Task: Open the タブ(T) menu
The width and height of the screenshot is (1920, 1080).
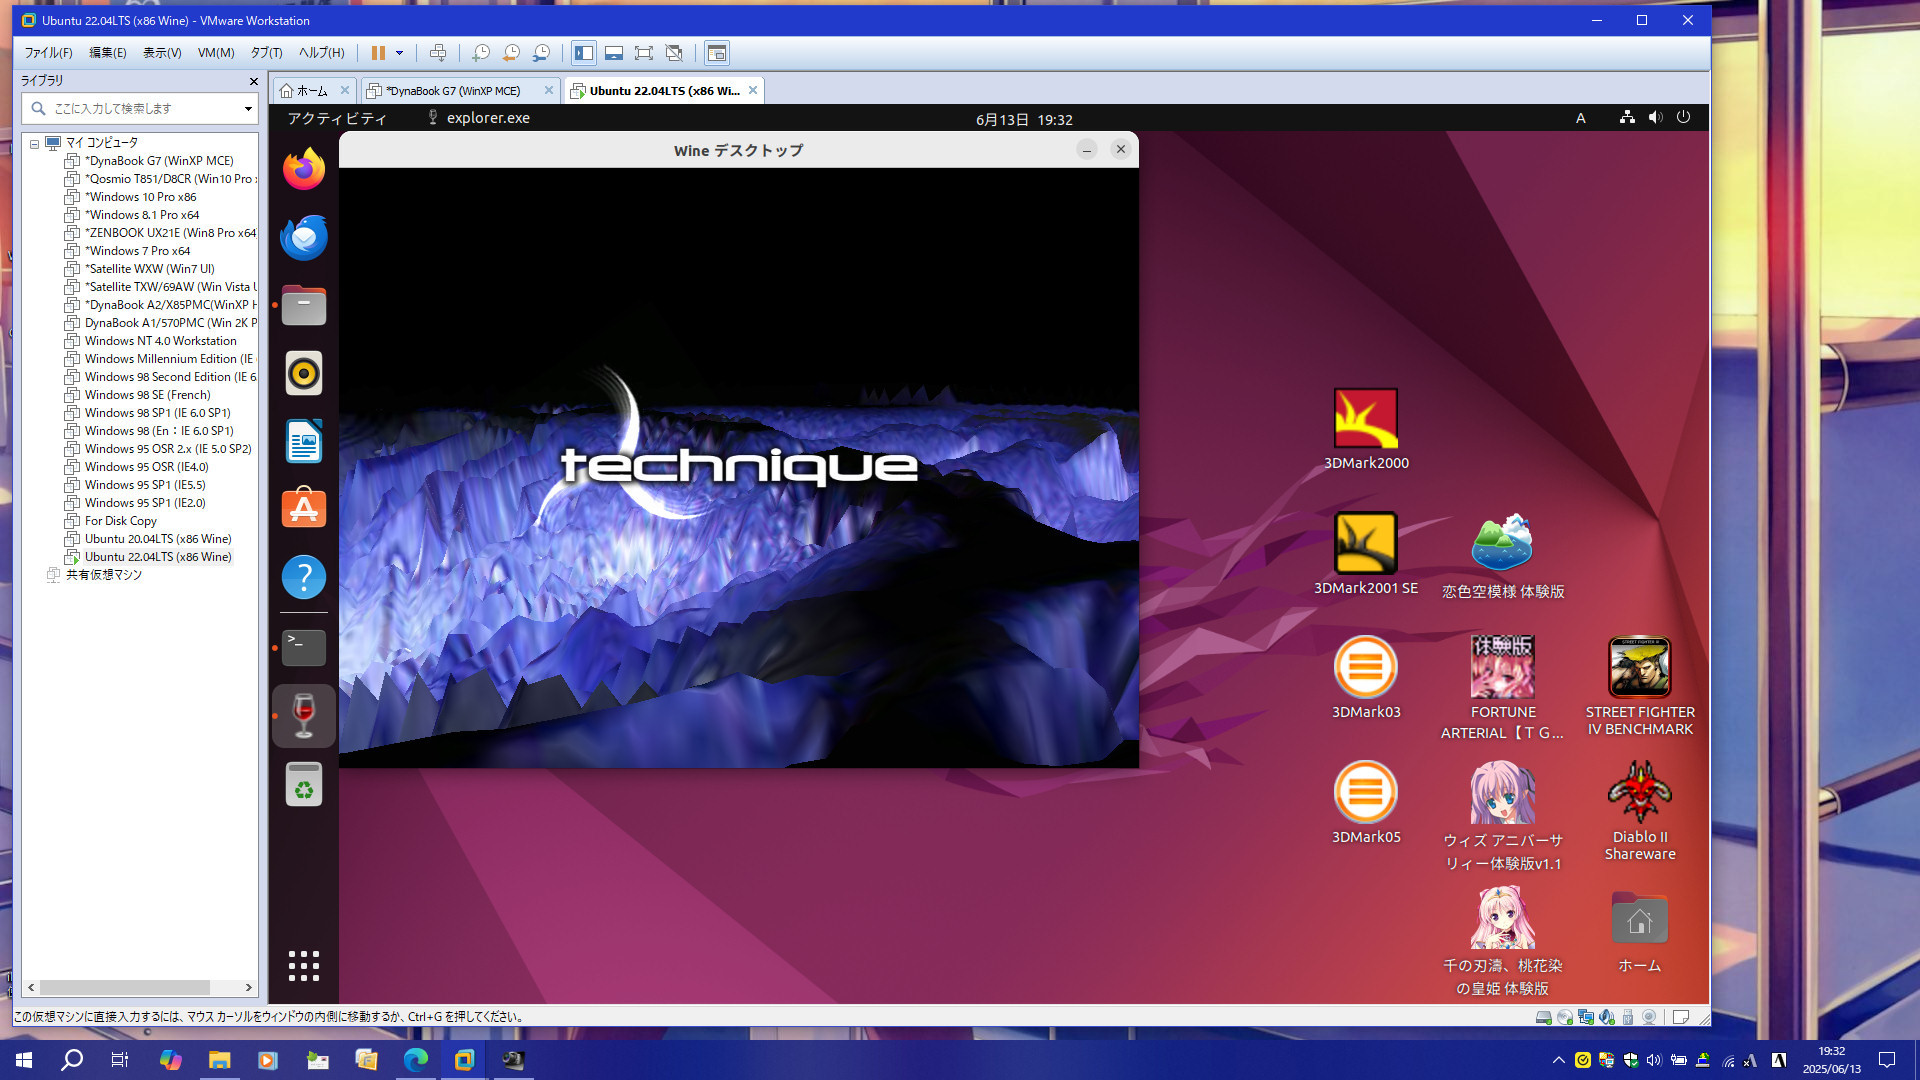Action: click(266, 53)
